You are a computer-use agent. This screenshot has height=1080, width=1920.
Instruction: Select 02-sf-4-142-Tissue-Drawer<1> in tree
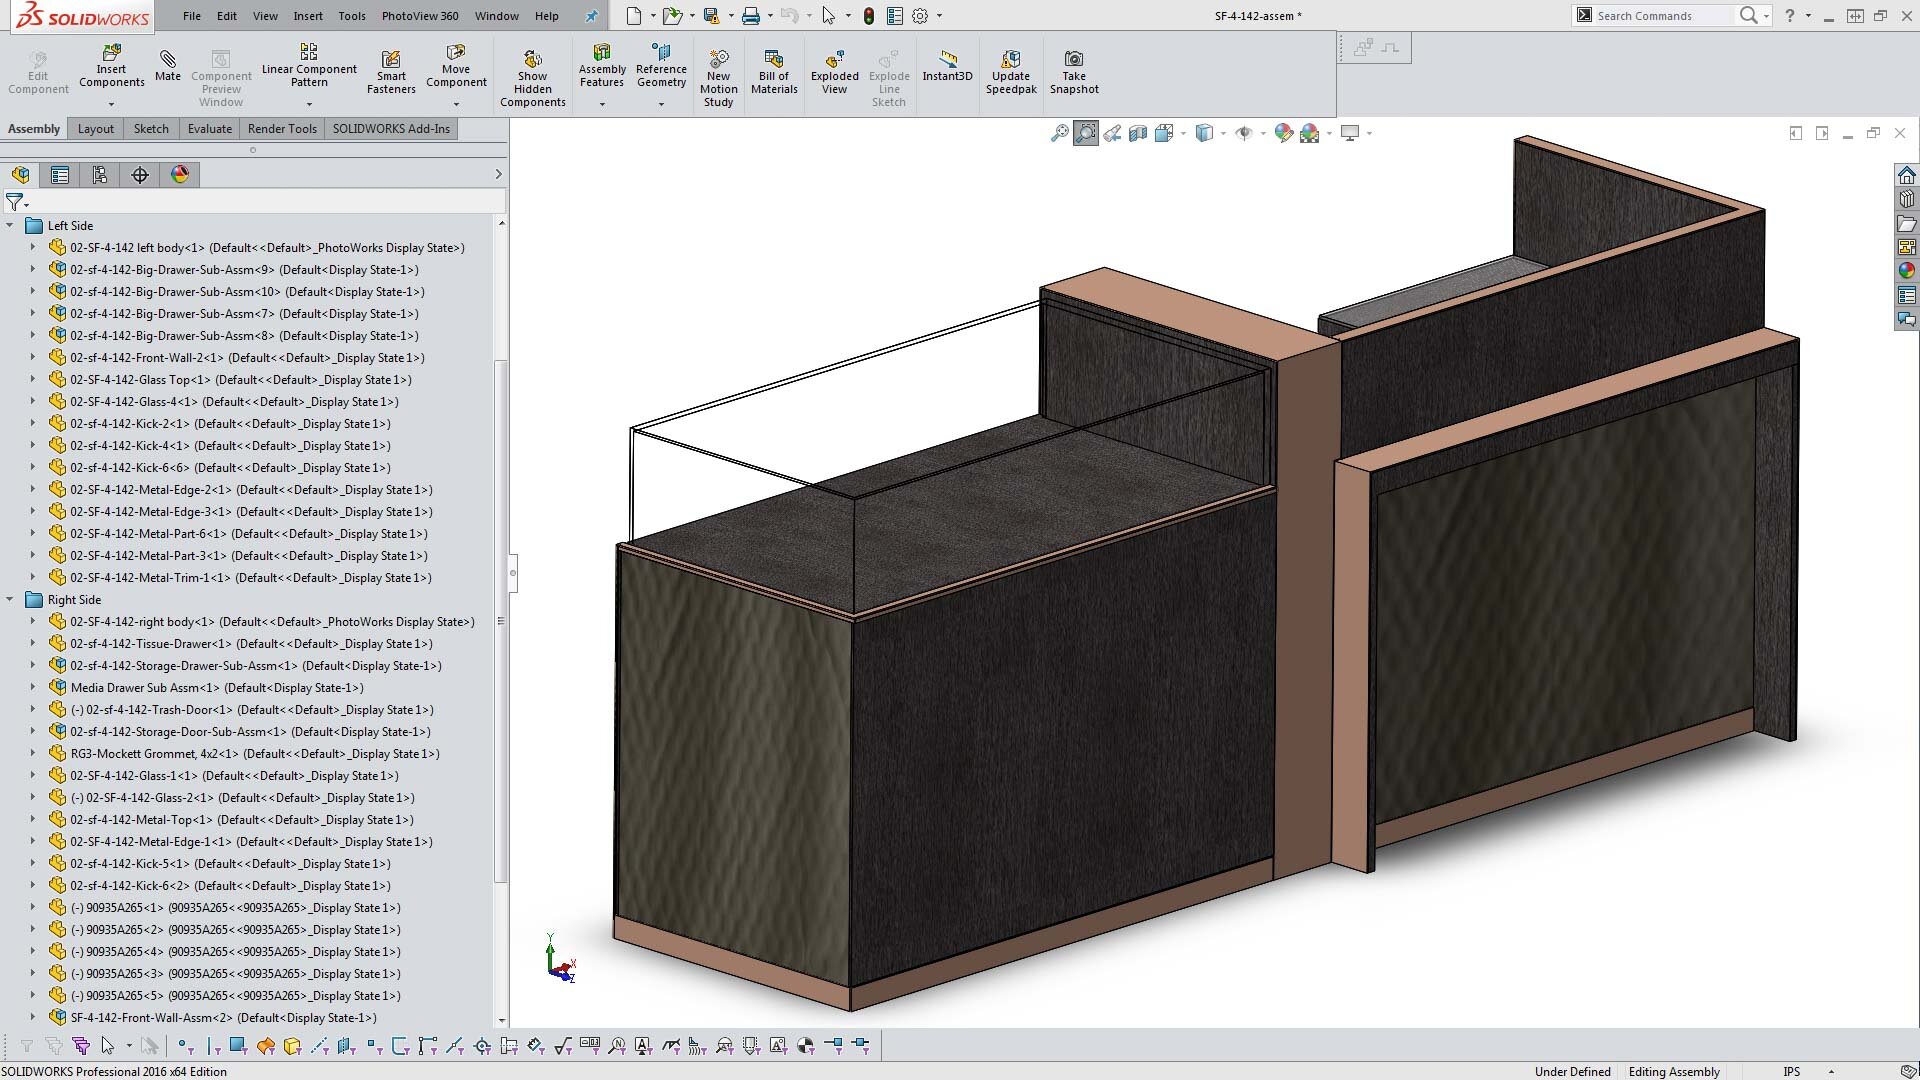coord(251,644)
